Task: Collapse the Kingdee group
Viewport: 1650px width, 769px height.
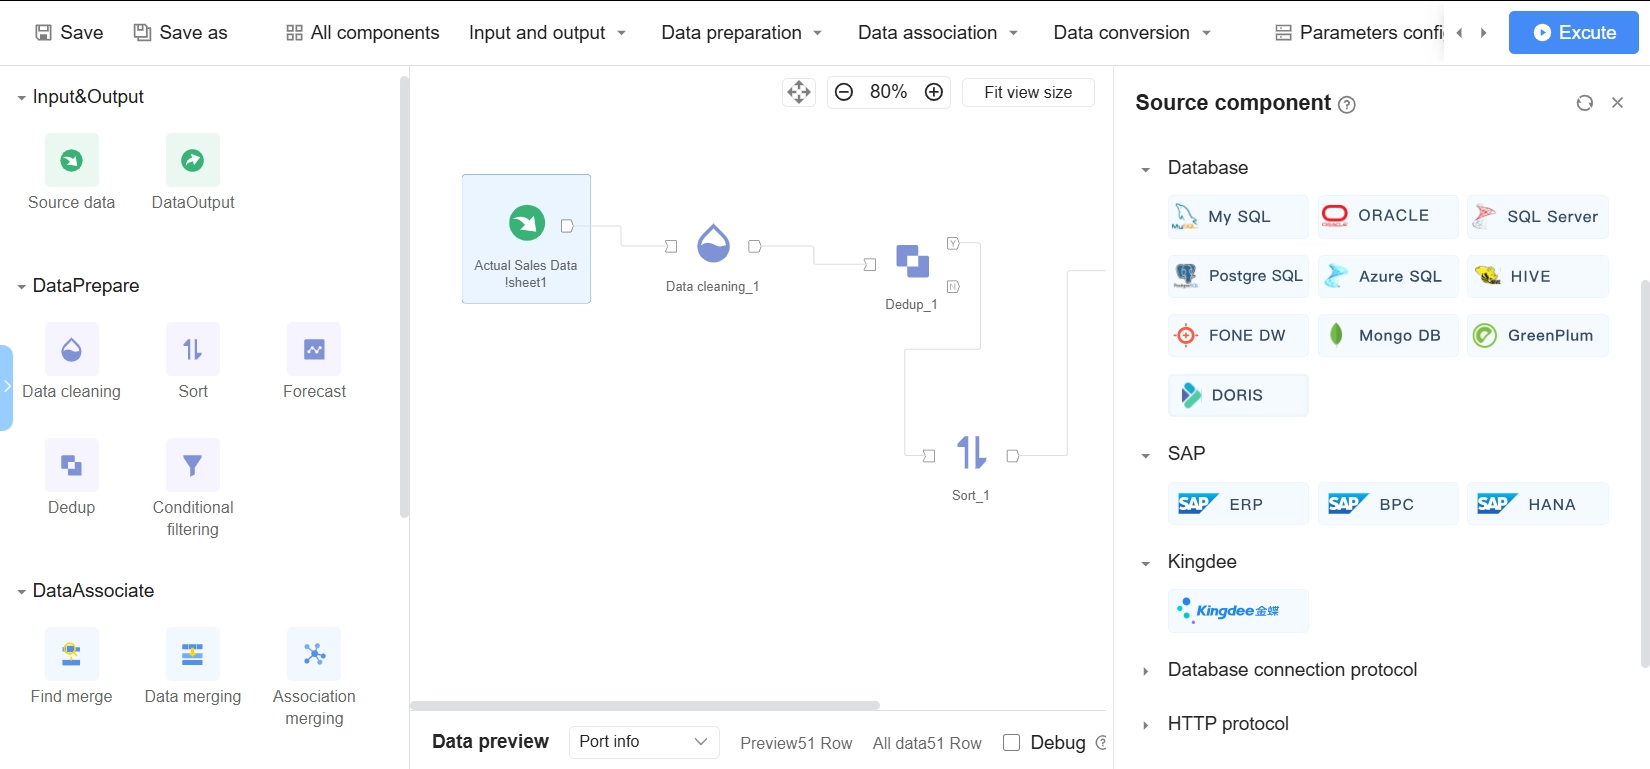Action: 1146,563
